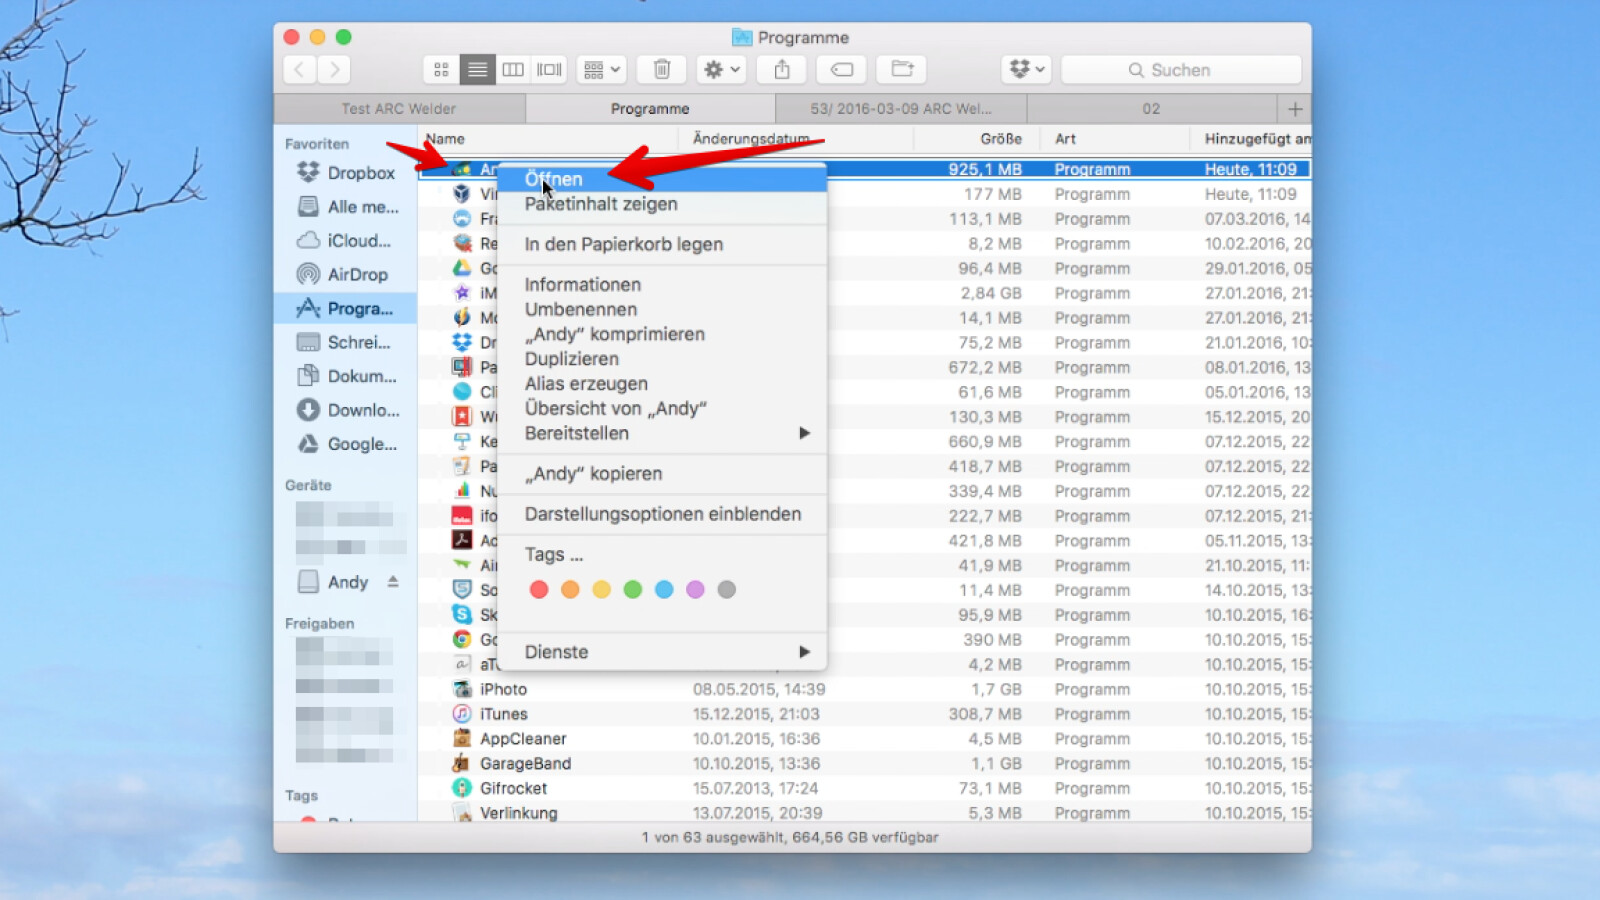Viewport: 1600px width, 900px height.
Task: Click the back navigation arrow
Action: (x=299, y=69)
